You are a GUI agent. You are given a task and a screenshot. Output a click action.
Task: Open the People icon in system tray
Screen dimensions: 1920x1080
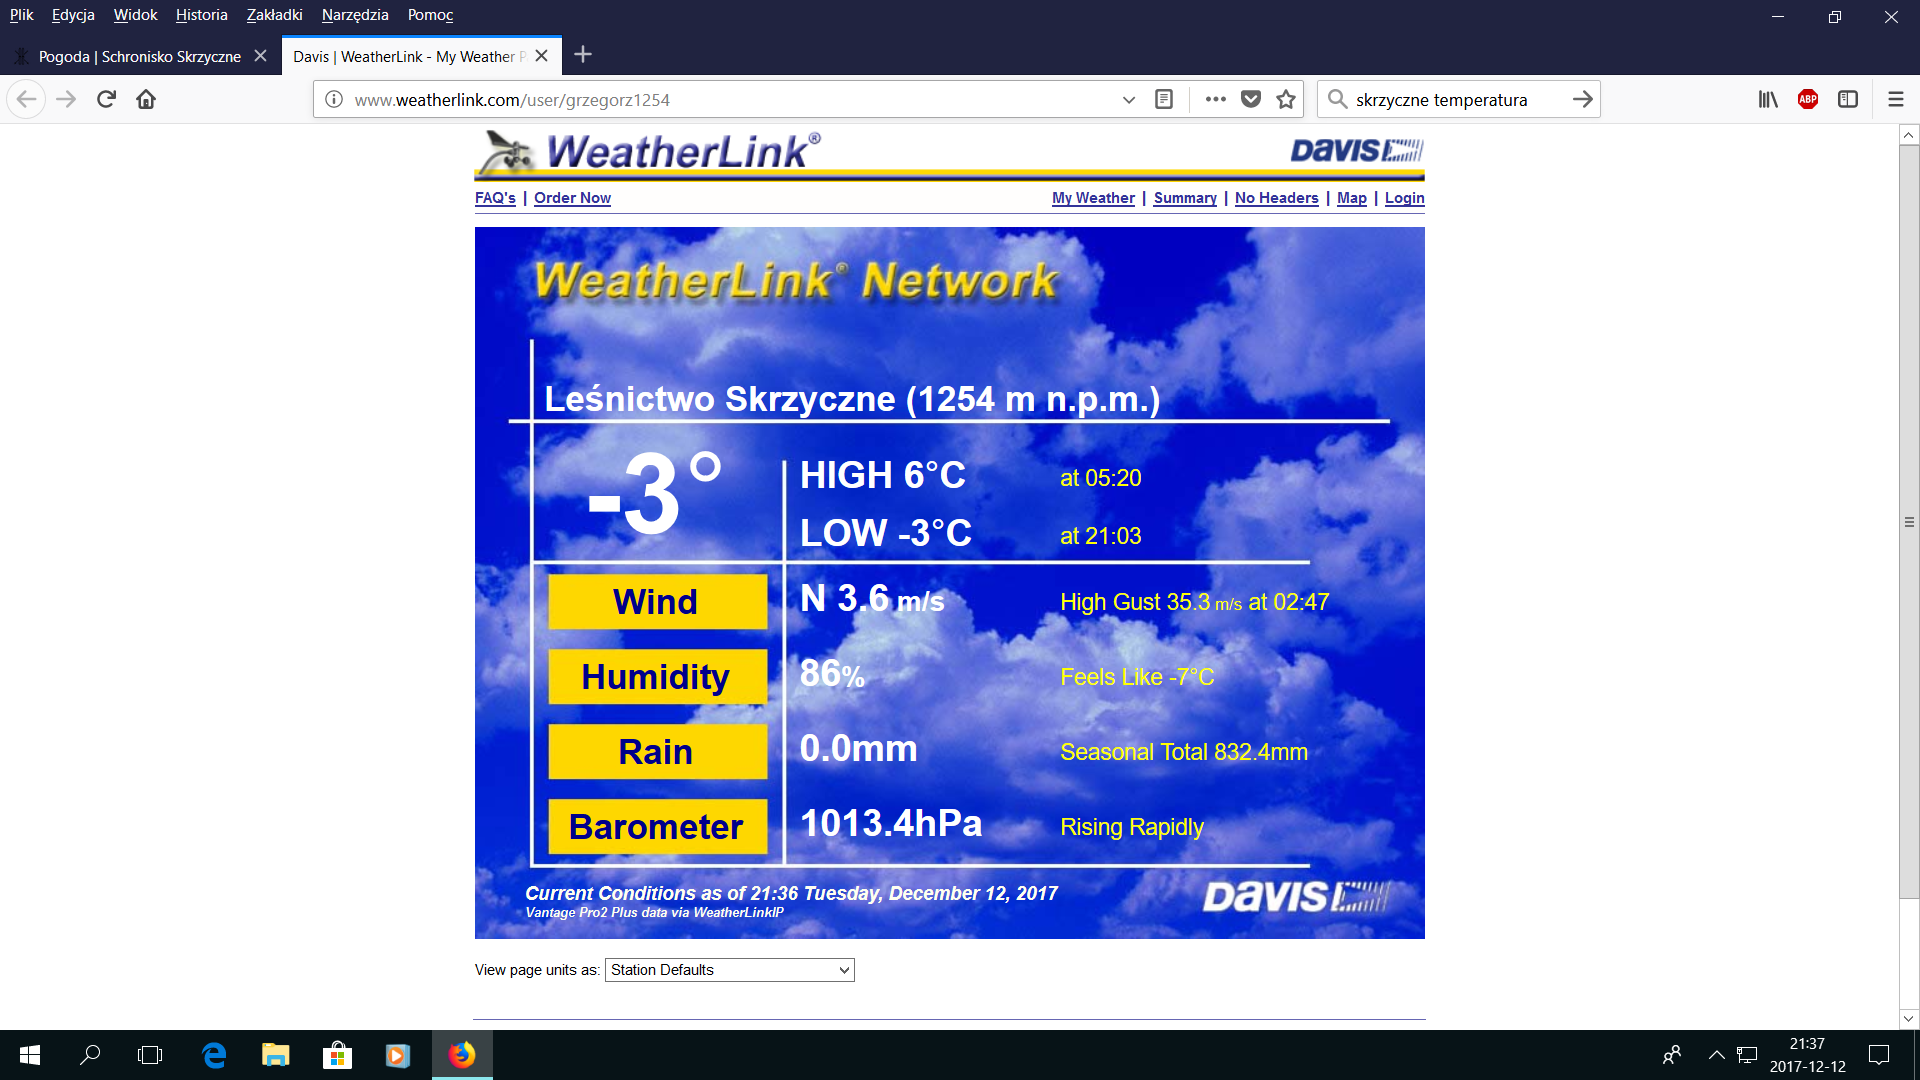1672,1055
